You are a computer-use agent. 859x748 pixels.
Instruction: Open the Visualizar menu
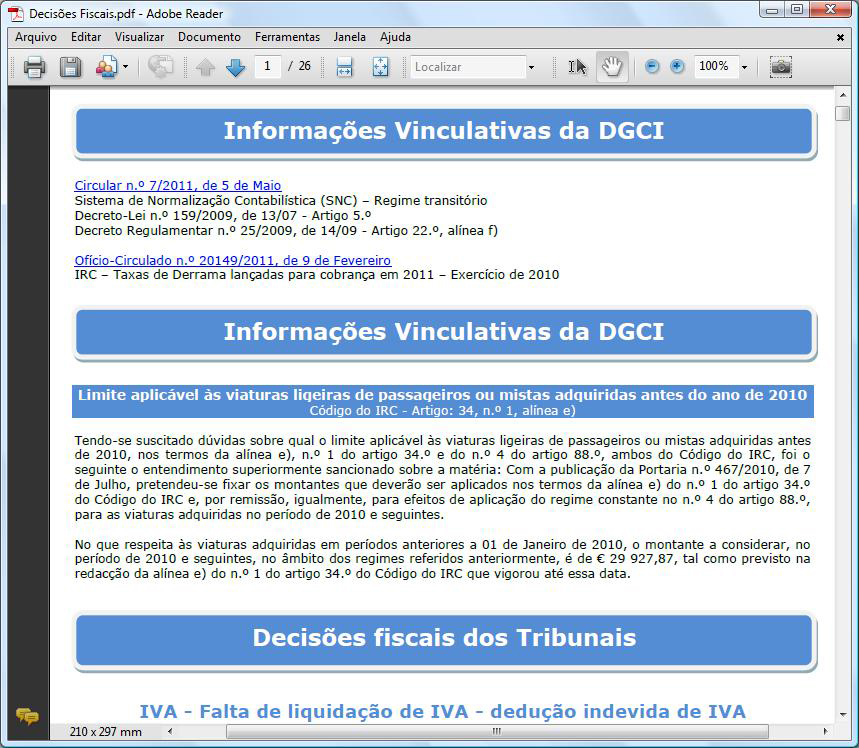(x=139, y=37)
